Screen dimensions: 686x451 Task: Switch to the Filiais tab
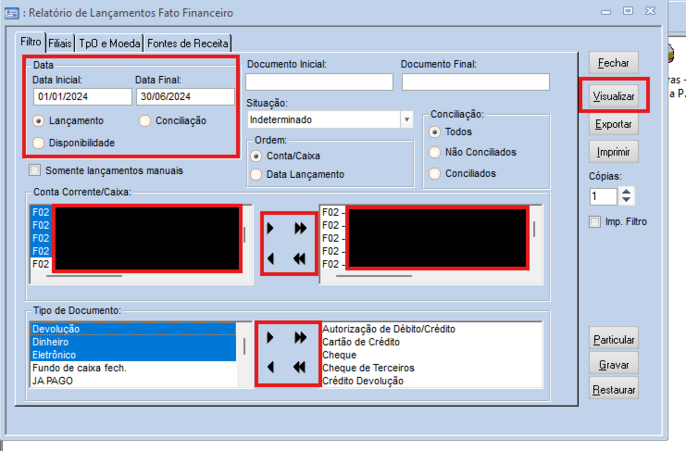(60, 43)
